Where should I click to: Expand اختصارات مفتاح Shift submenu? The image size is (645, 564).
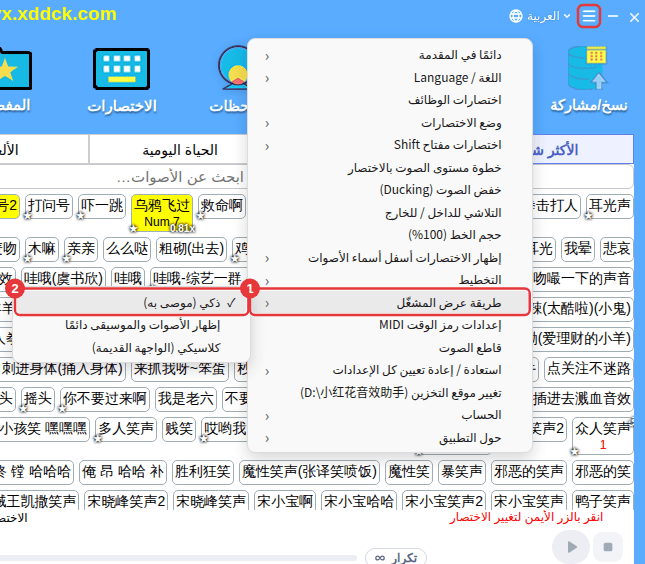pyautogui.click(x=390, y=145)
